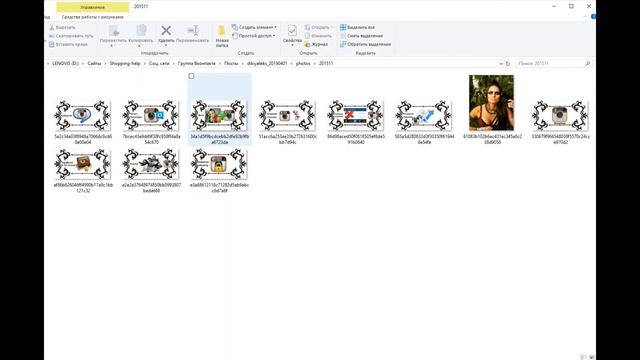
Task: Open the Создать элемент dropdown
Action: click(254, 27)
